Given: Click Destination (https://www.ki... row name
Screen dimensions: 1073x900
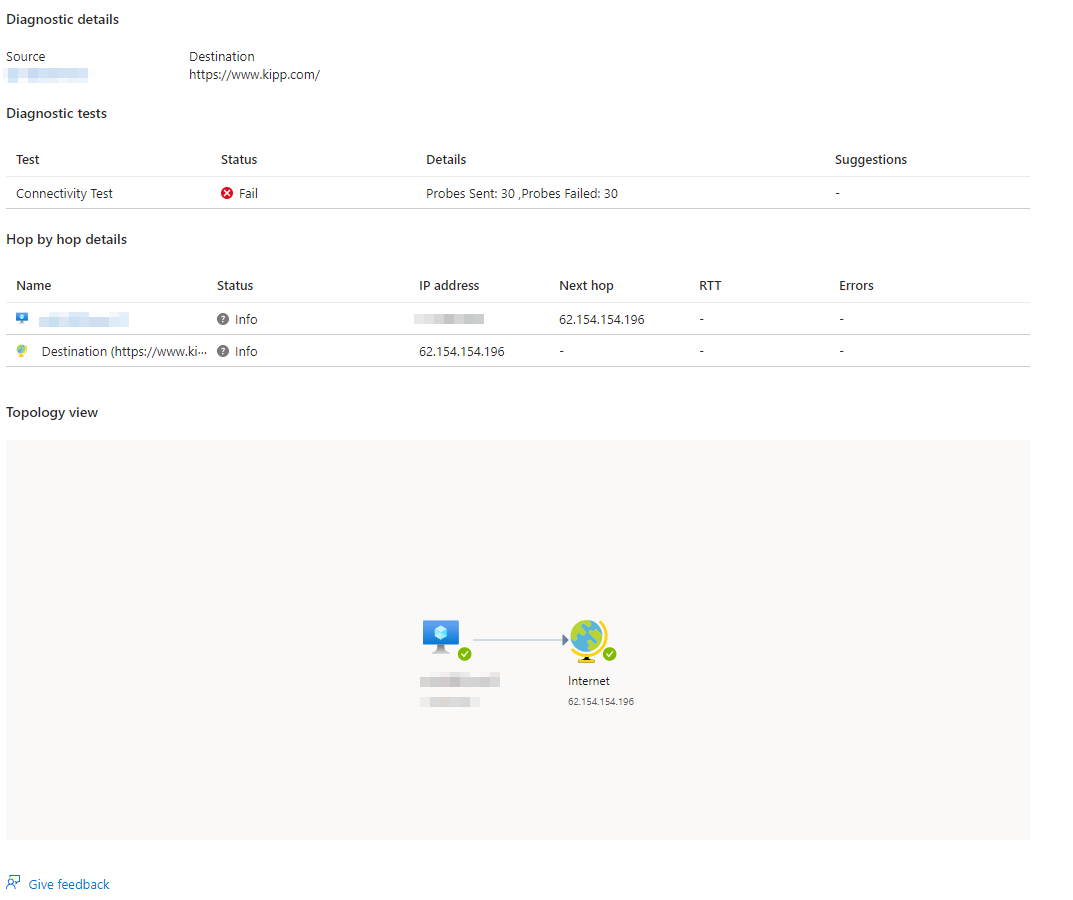Looking at the screenshot, I should click(x=124, y=352).
